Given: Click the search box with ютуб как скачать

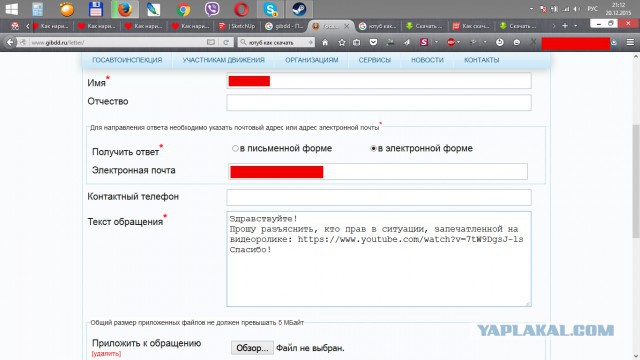Looking at the screenshot, I should coord(277,42).
